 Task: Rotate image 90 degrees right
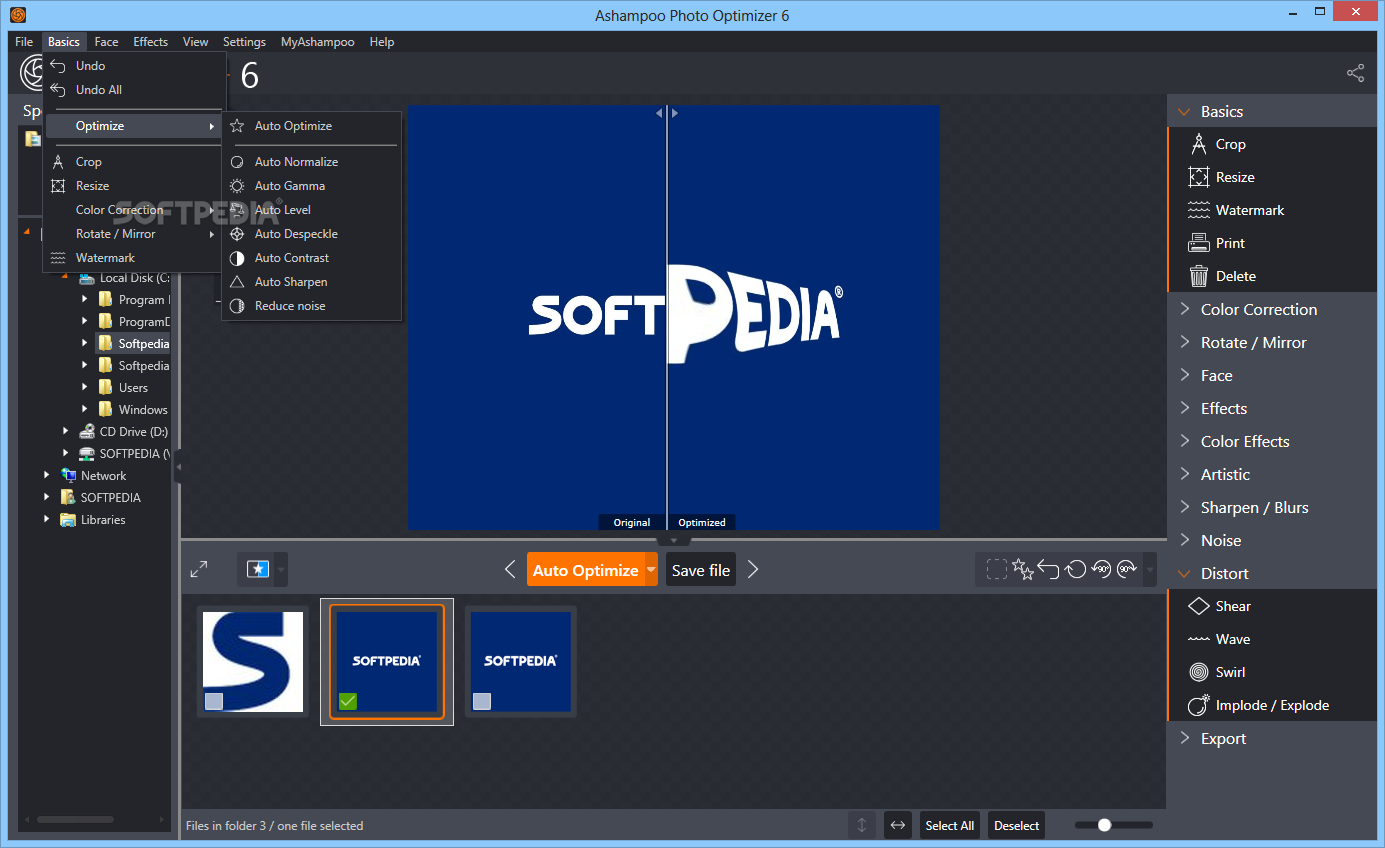pos(1127,569)
